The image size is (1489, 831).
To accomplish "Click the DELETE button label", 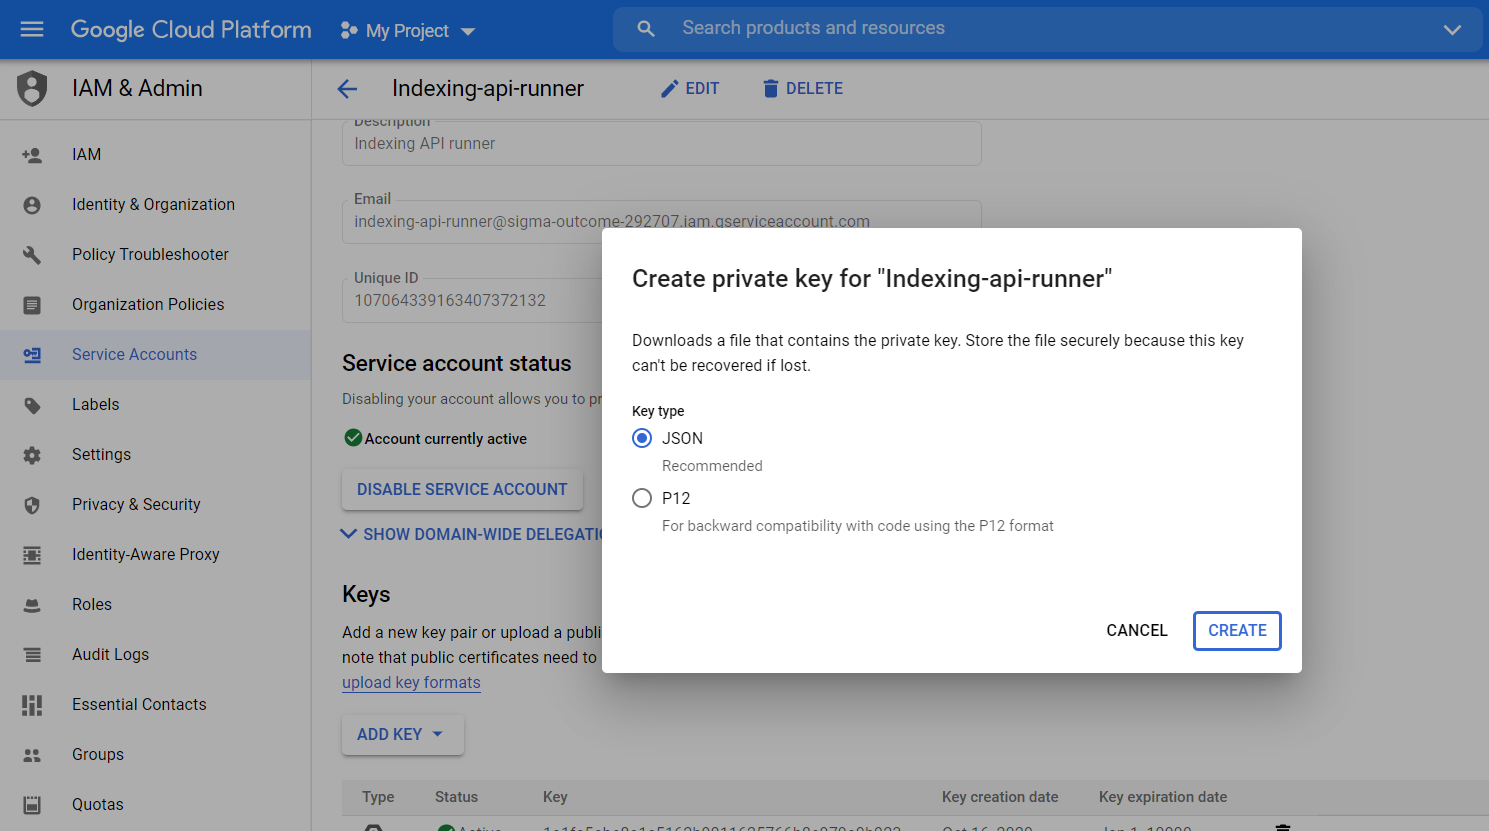I will tap(814, 89).
